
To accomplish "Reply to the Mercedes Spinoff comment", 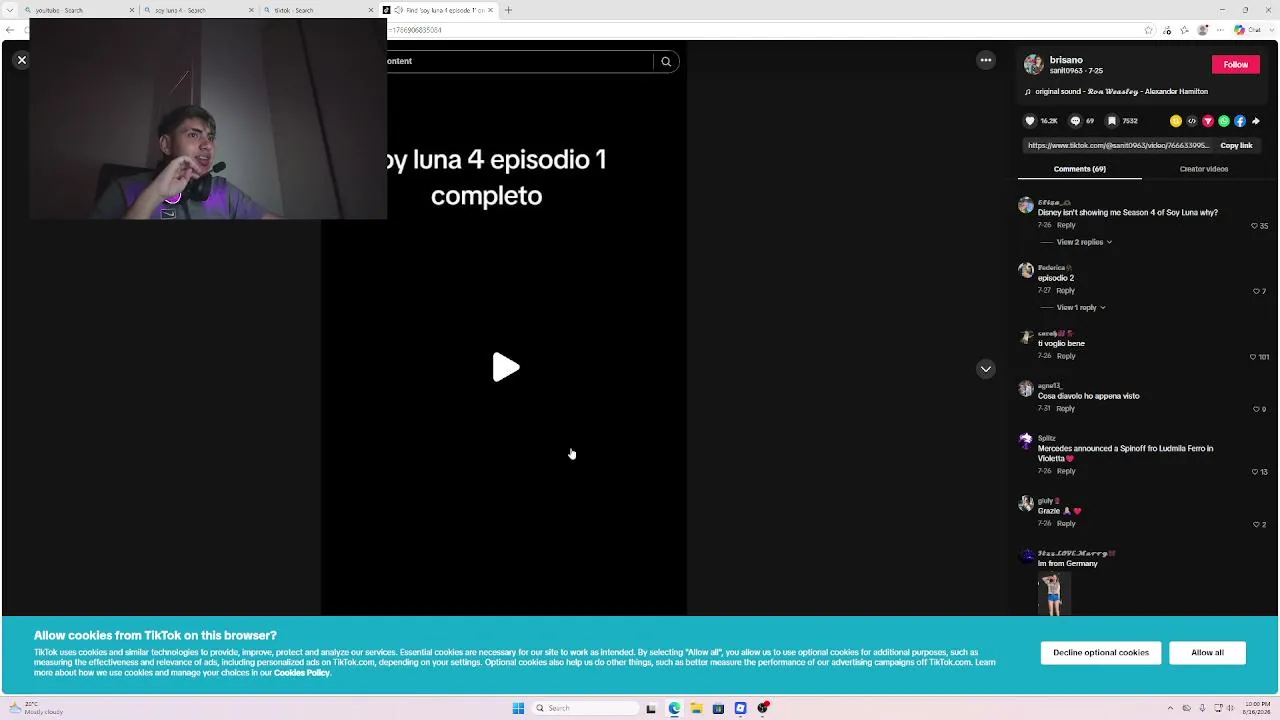I will (x=1066, y=471).
